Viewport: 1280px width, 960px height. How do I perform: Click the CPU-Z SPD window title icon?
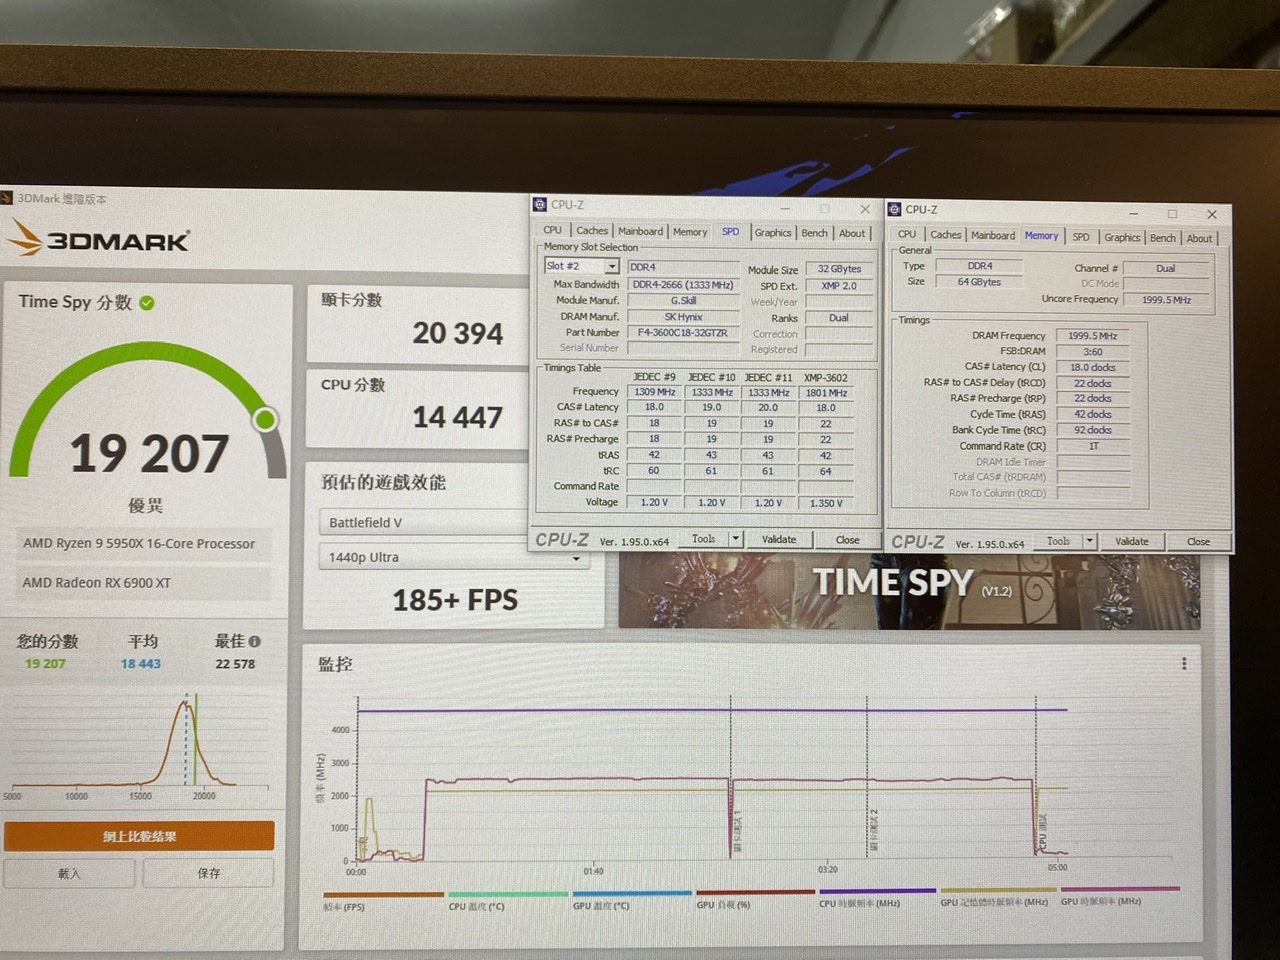pos(540,205)
